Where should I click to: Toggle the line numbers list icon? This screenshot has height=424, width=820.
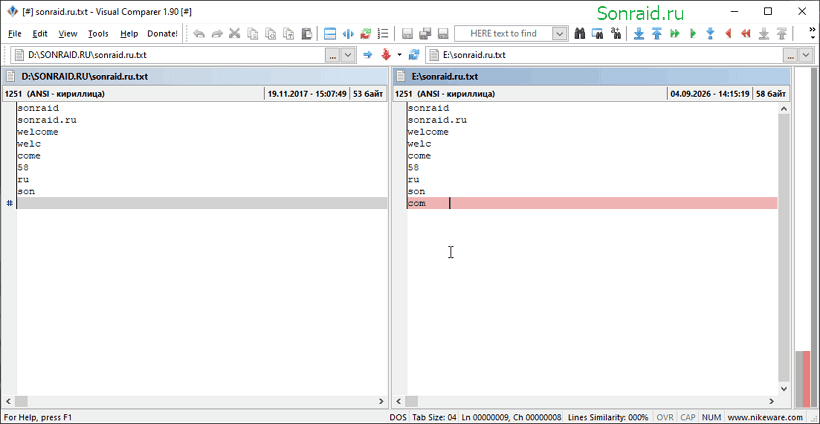[383, 34]
